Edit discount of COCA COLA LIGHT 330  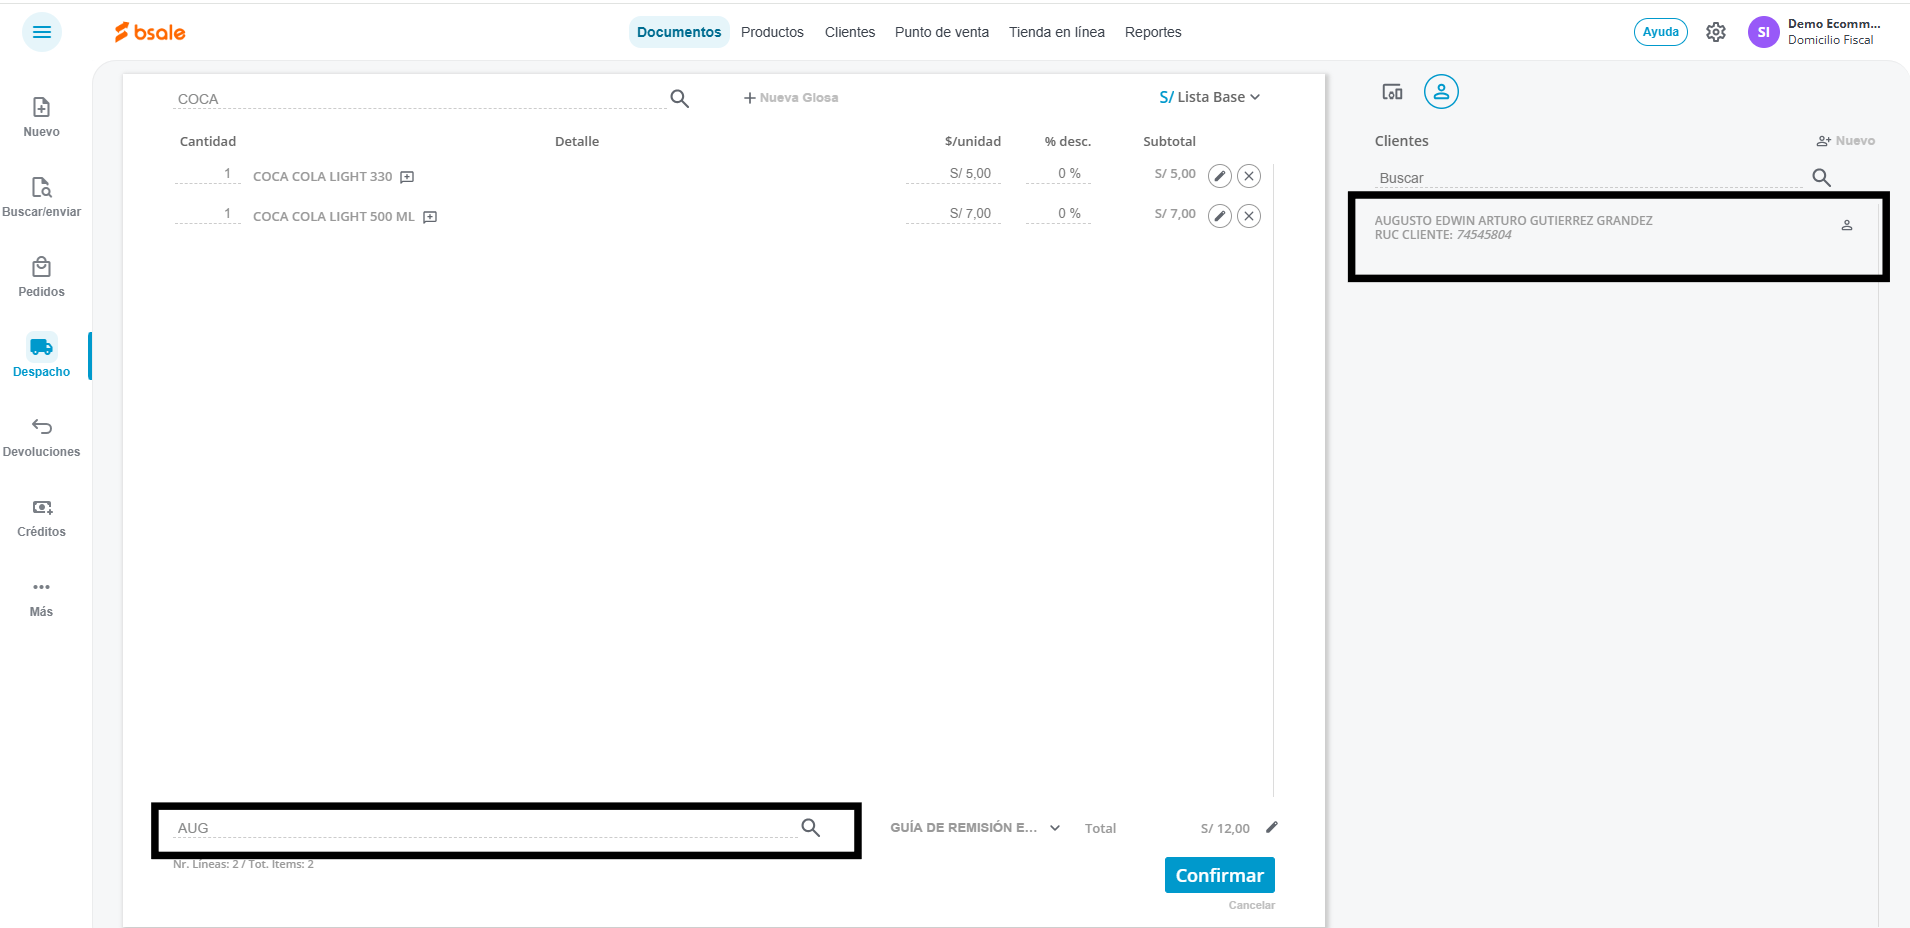tap(1058, 174)
